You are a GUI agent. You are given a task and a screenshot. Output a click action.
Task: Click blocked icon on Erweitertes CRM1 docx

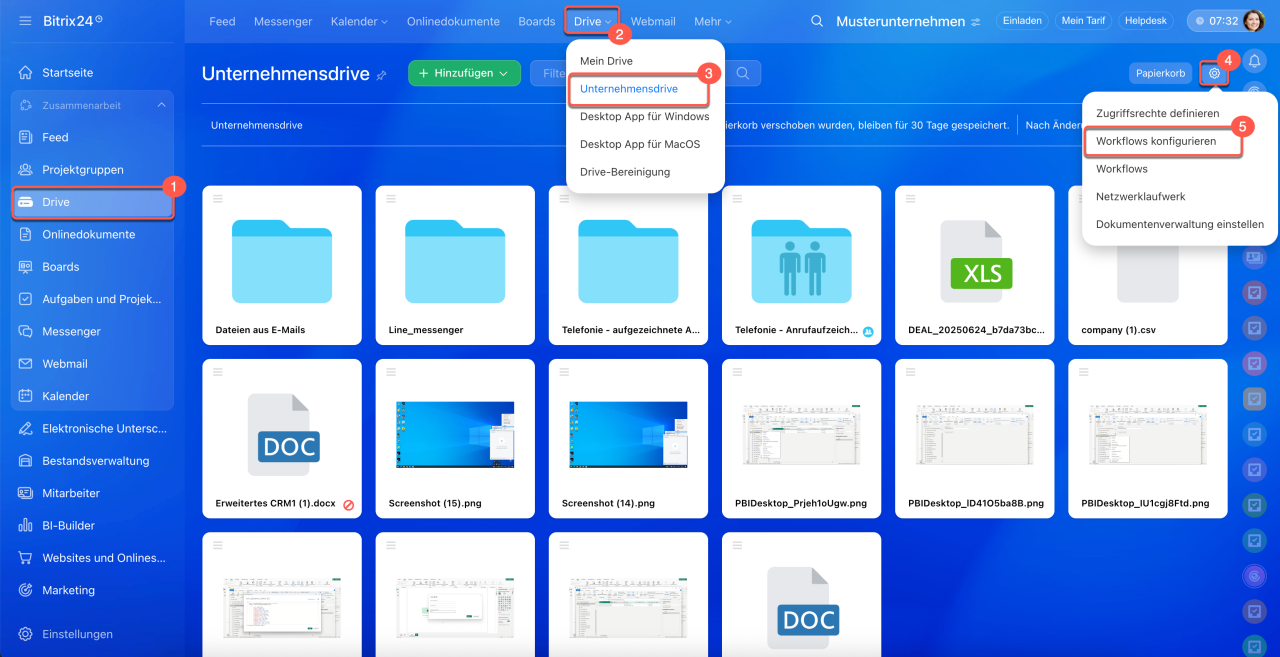click(x=349, y=504)
